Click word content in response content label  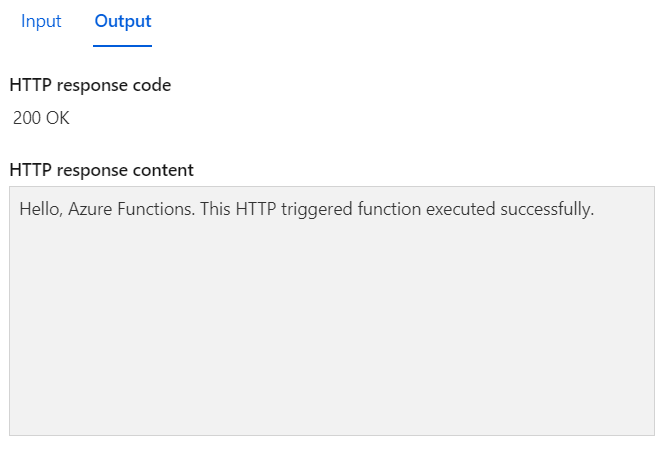point(164,170)
